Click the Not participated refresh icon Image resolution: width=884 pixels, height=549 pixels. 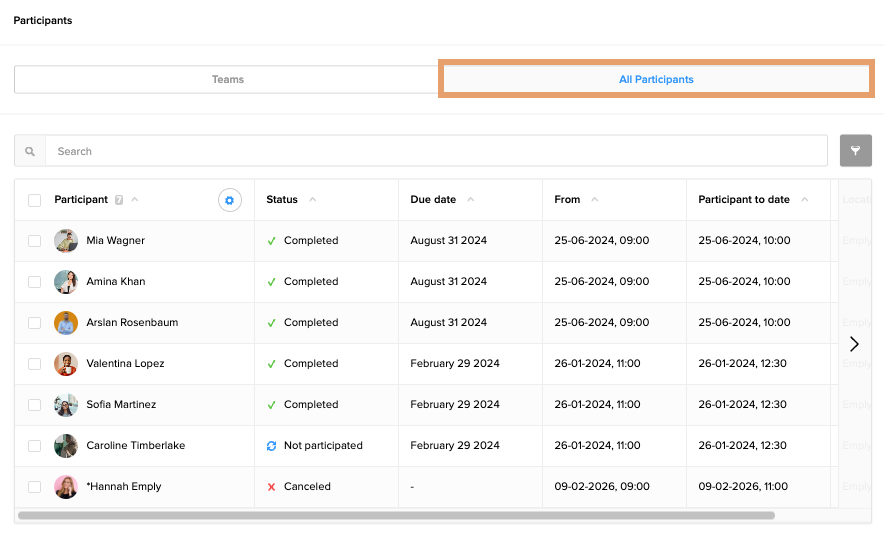(271, 446)
